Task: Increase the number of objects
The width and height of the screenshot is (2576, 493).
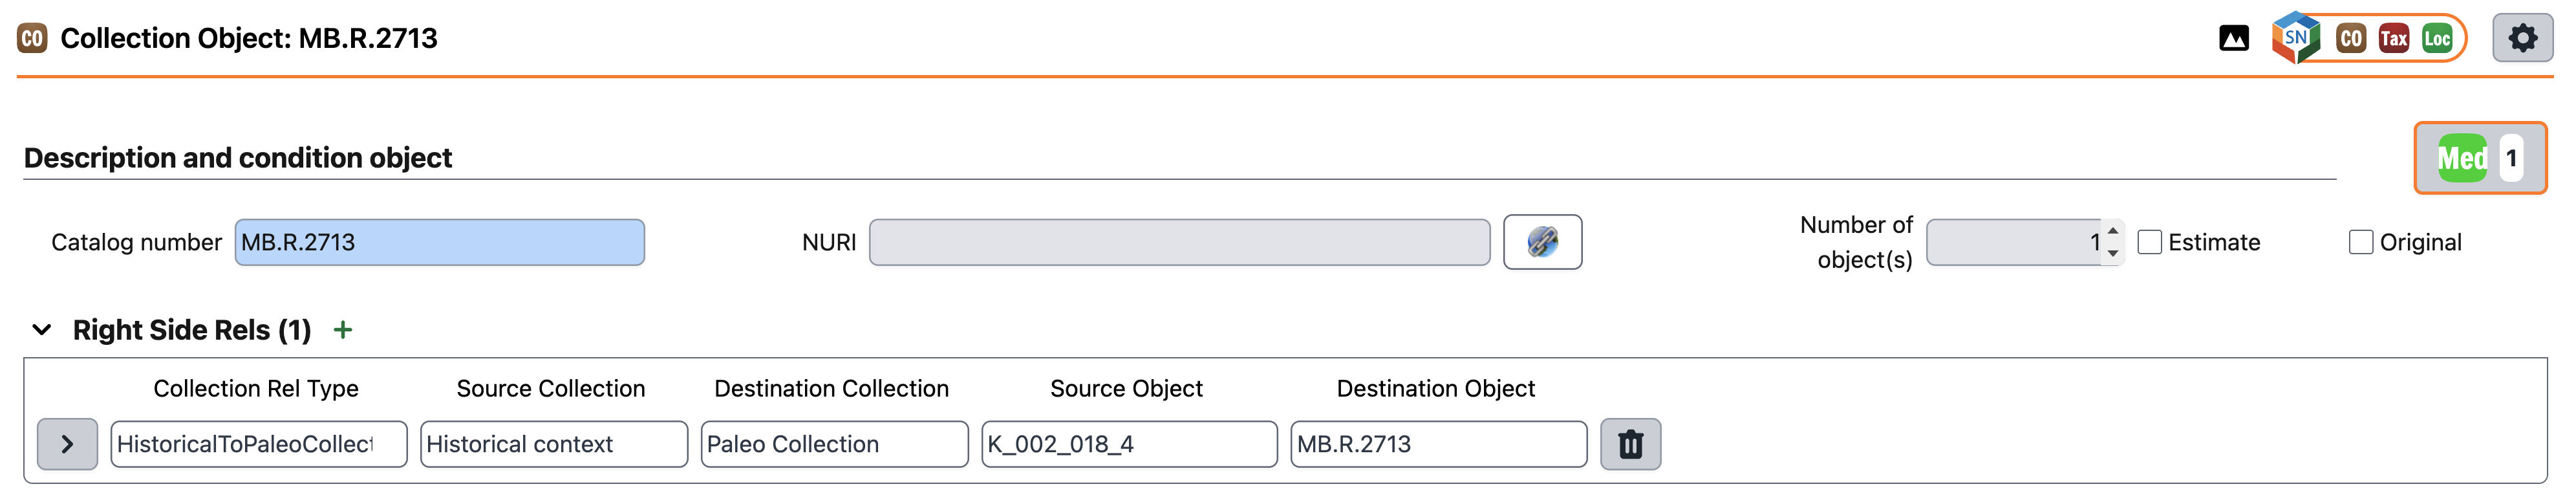Action: point(2112,231)
